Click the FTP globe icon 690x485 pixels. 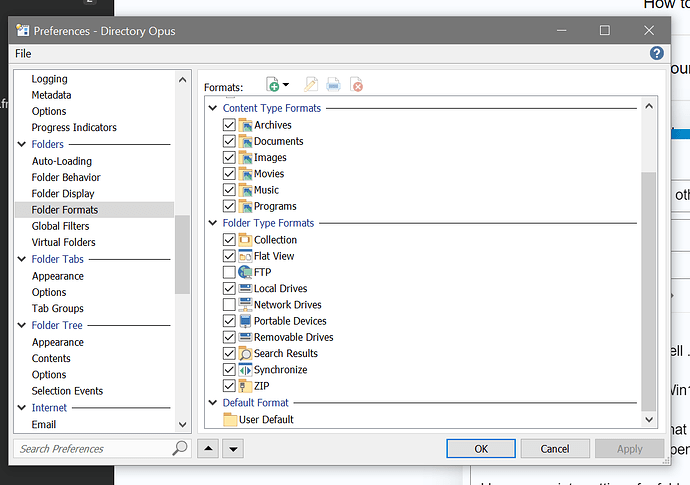[x=245, y=272]
